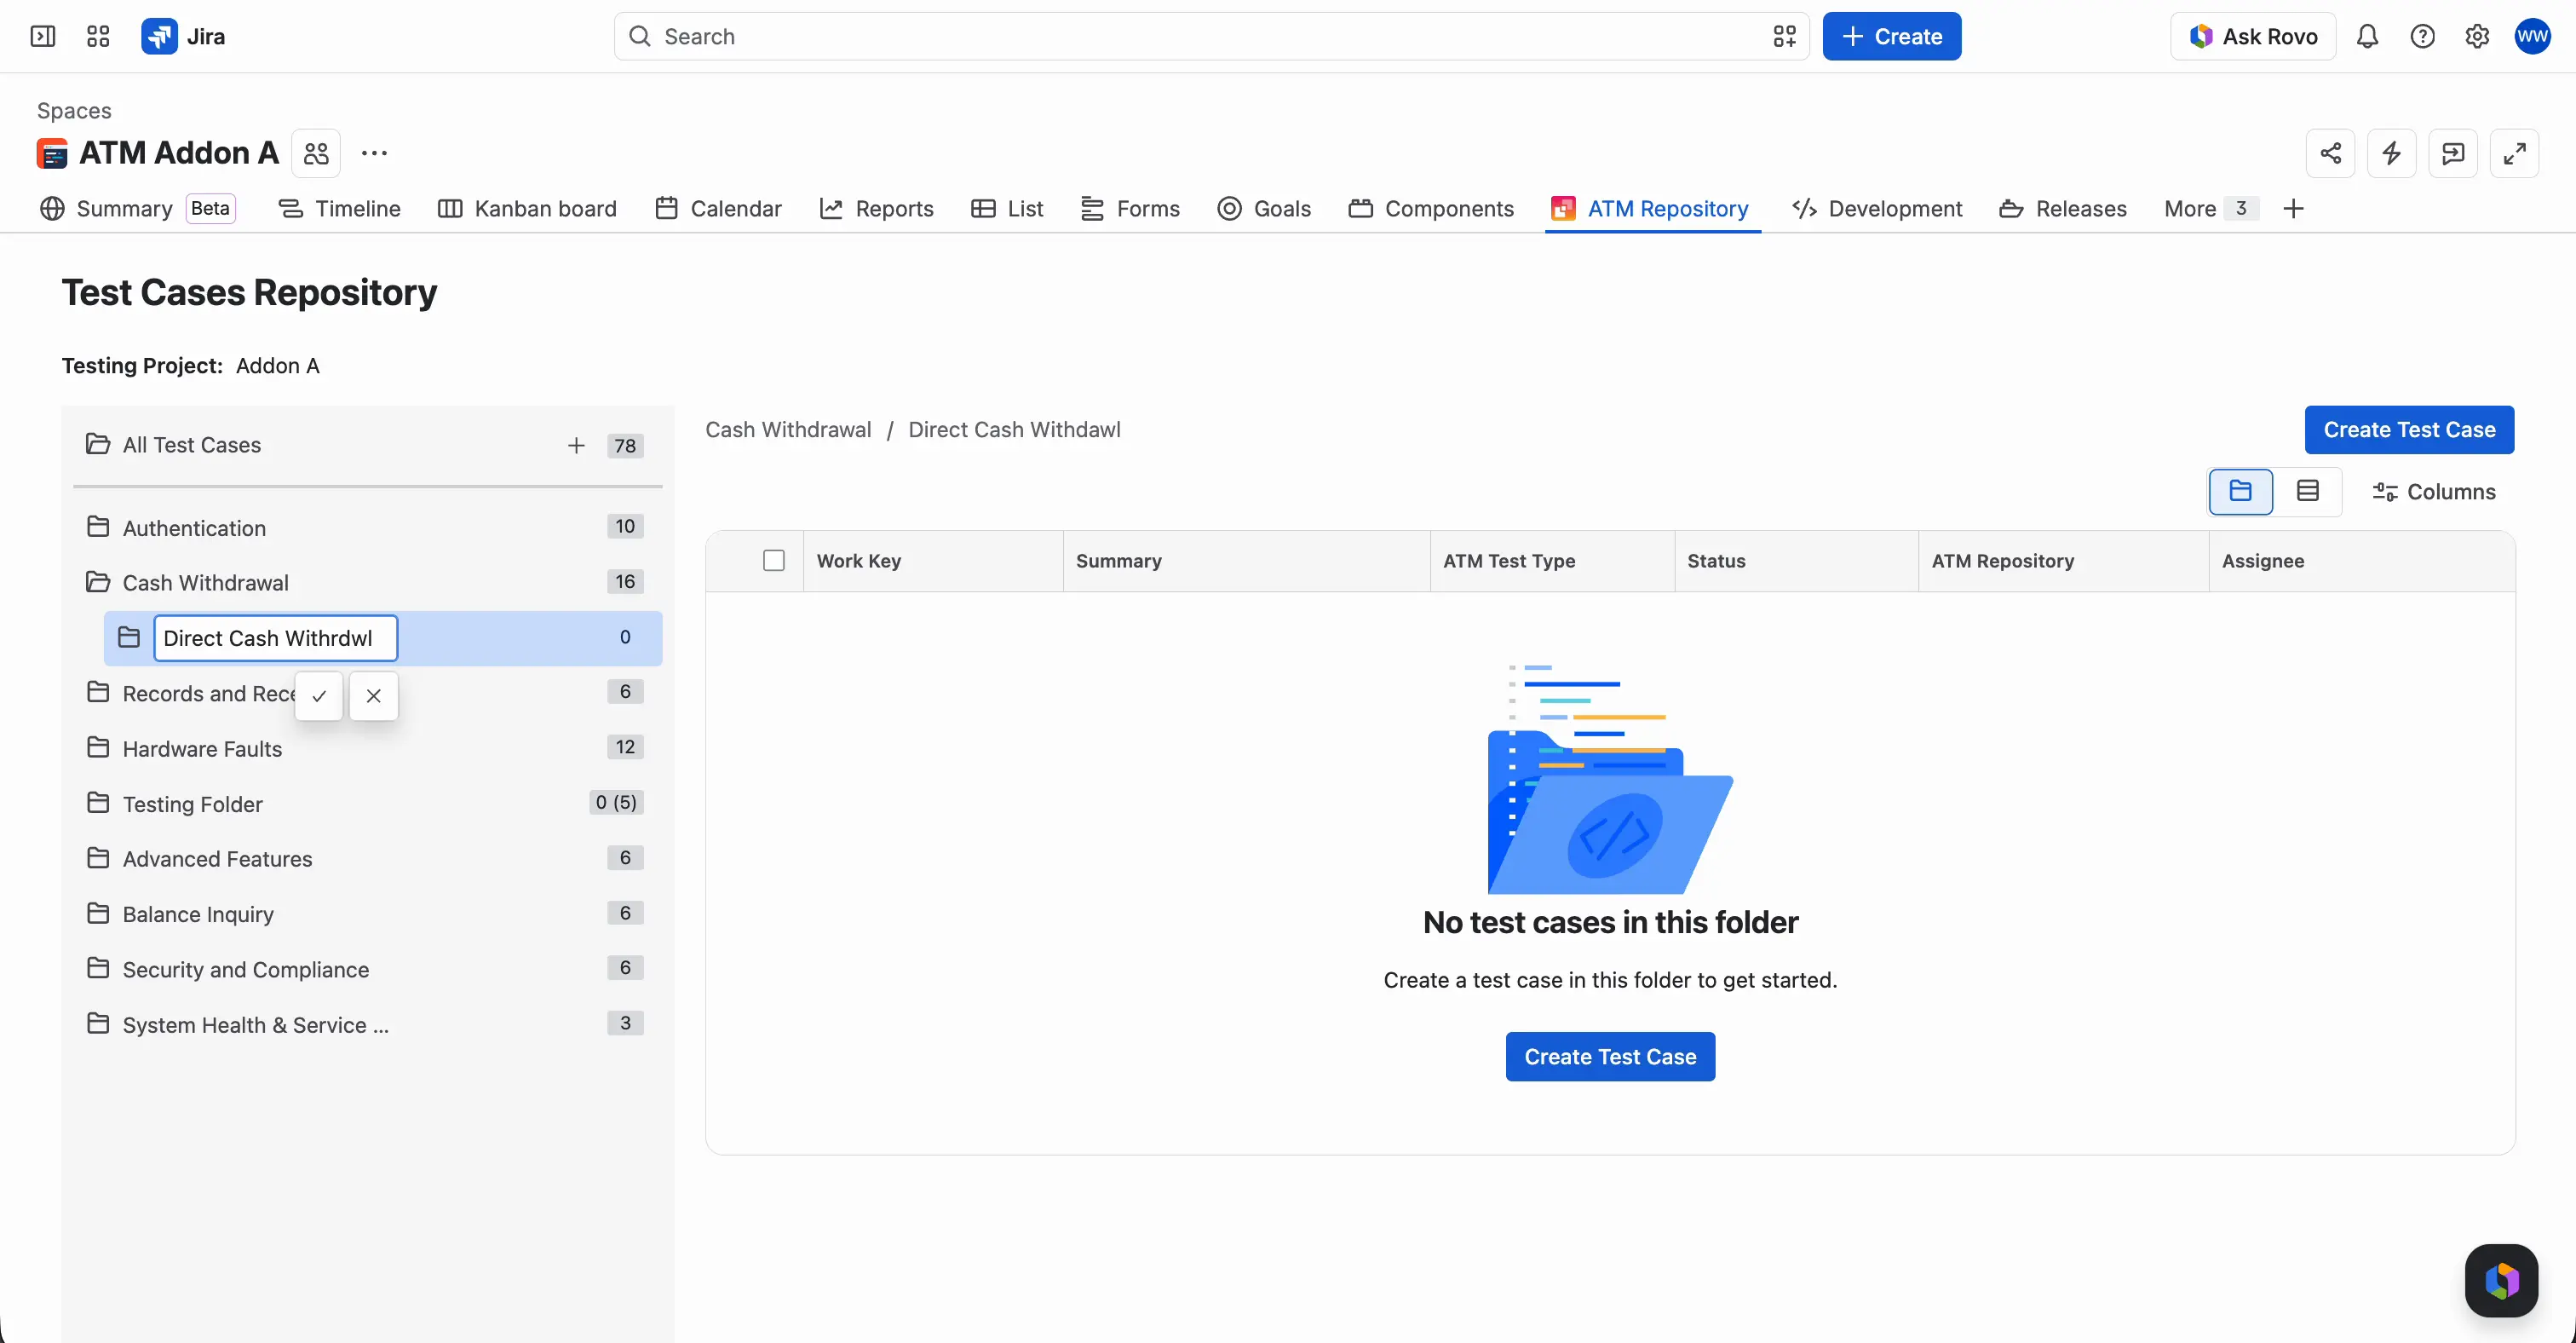The image size is (2576, 1343).
Task: Go to the Reports tab
Action: coord(877,209)
